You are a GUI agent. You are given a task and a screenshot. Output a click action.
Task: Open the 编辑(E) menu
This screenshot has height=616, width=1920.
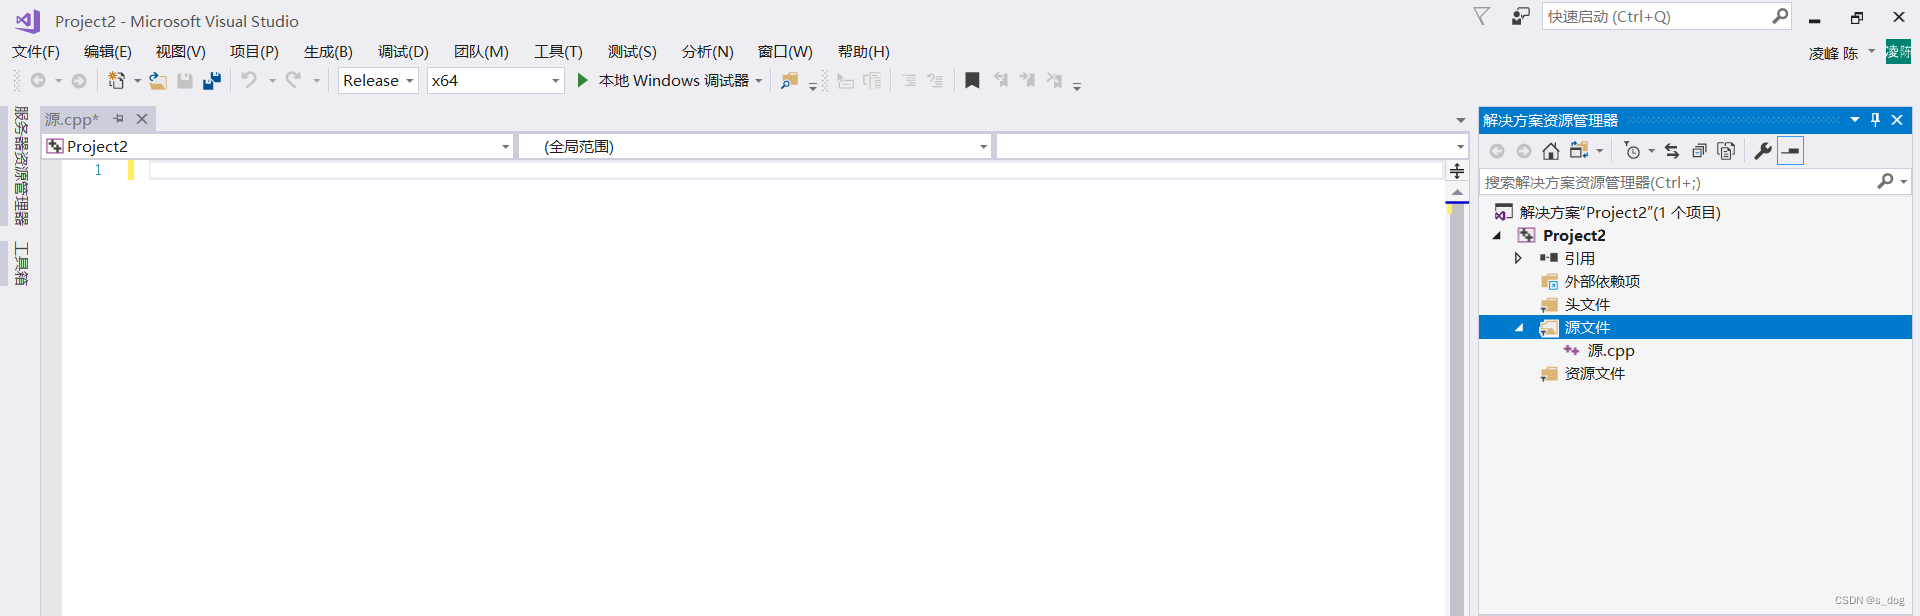[108, 52]
